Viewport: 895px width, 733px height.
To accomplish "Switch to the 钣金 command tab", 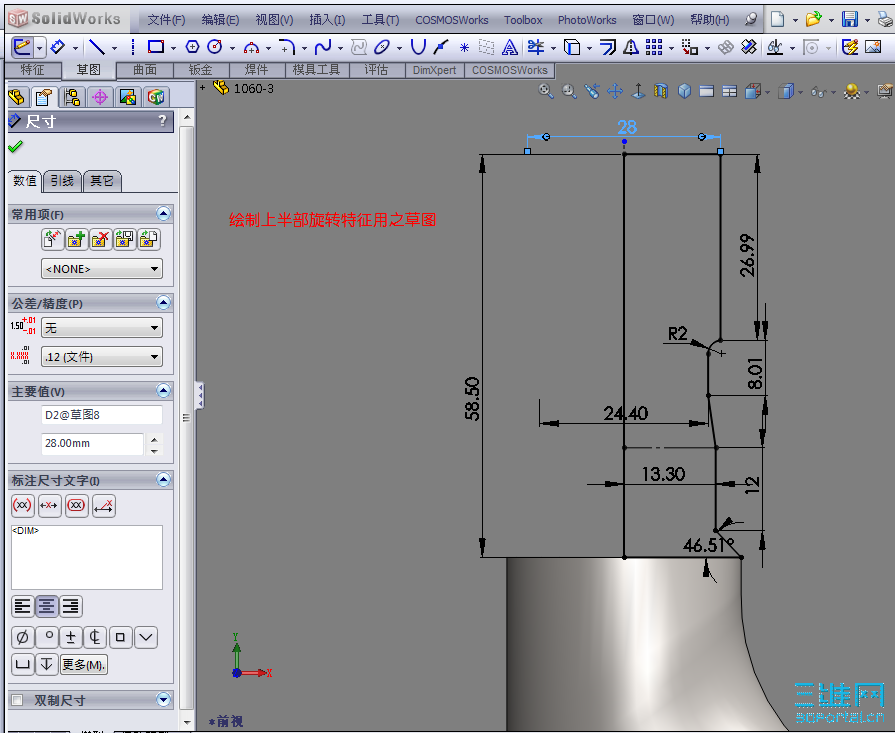I will tap(201, 70).
